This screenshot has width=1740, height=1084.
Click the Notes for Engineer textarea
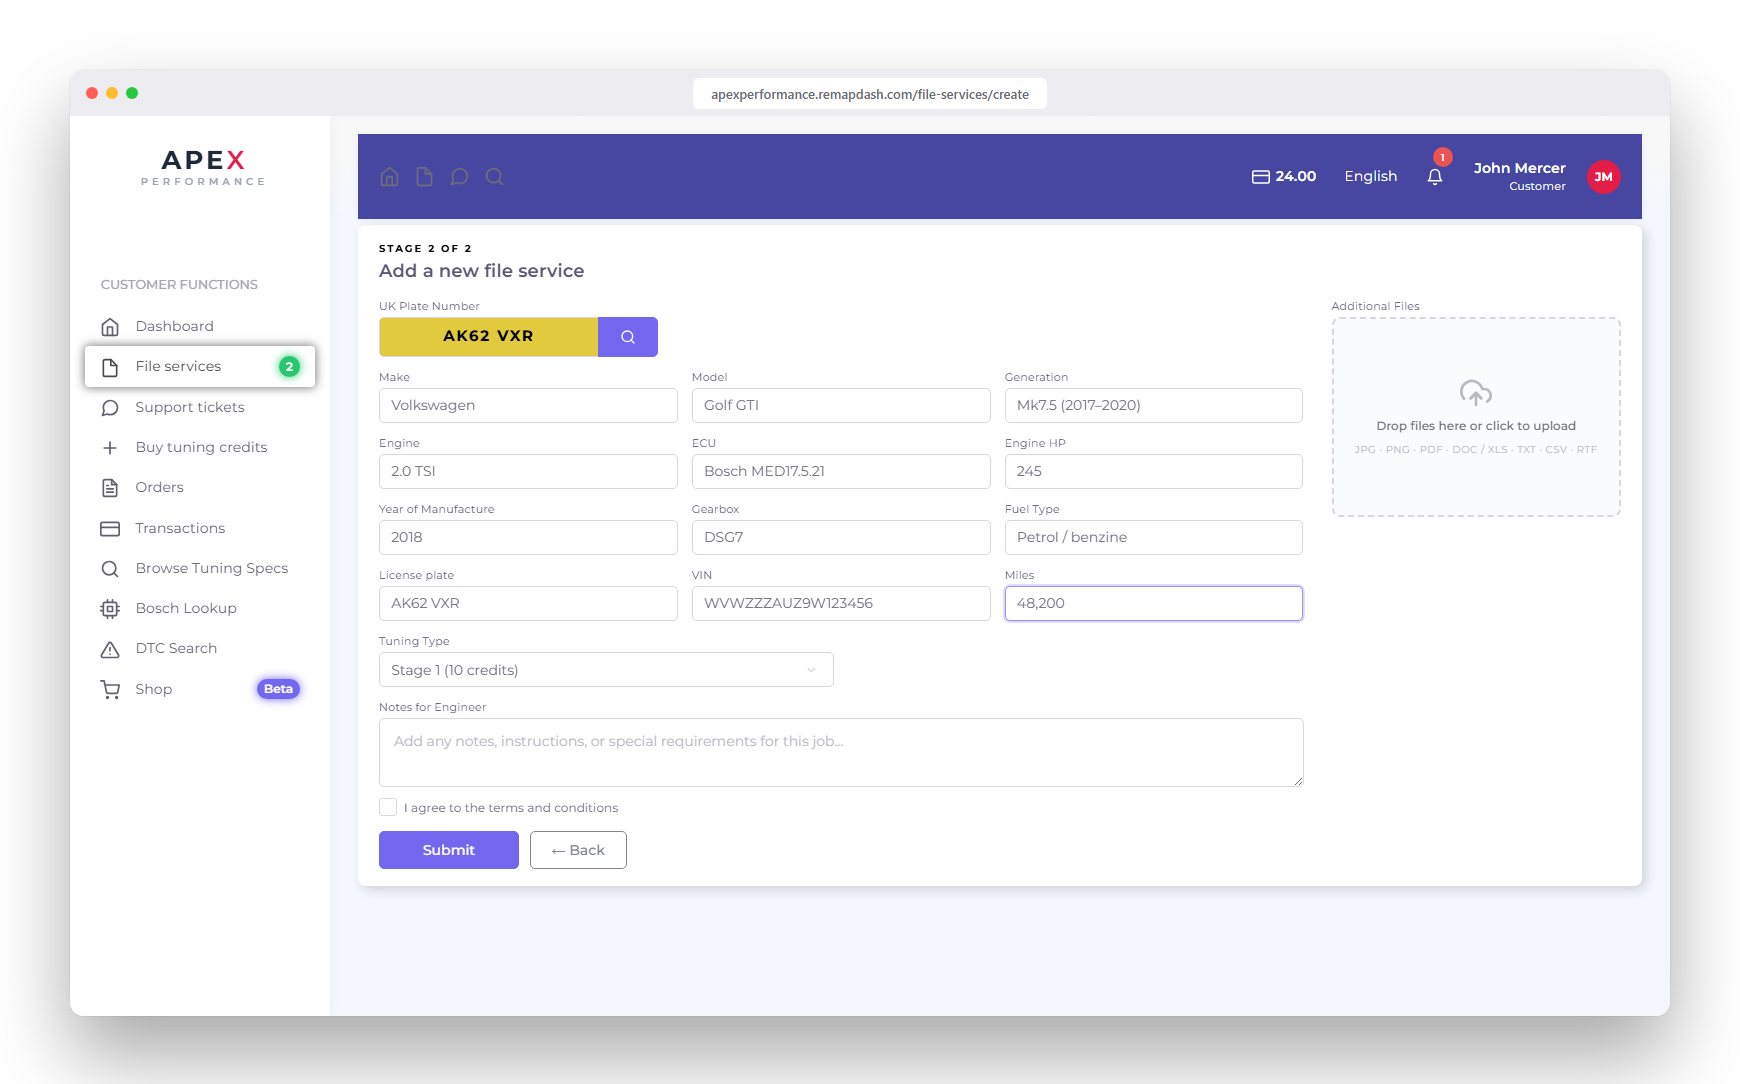841,753
